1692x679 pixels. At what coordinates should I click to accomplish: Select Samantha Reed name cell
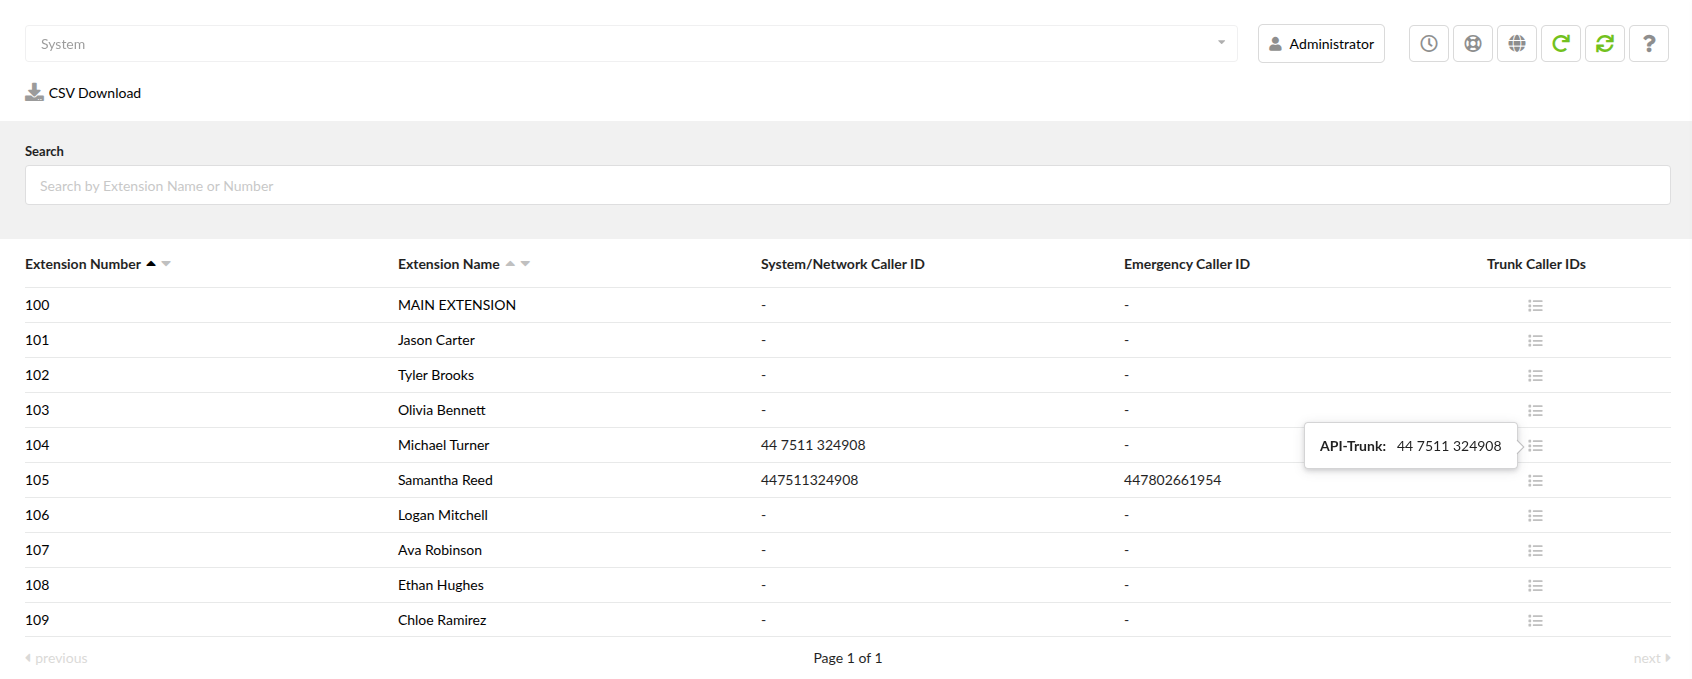coord(445,480)
